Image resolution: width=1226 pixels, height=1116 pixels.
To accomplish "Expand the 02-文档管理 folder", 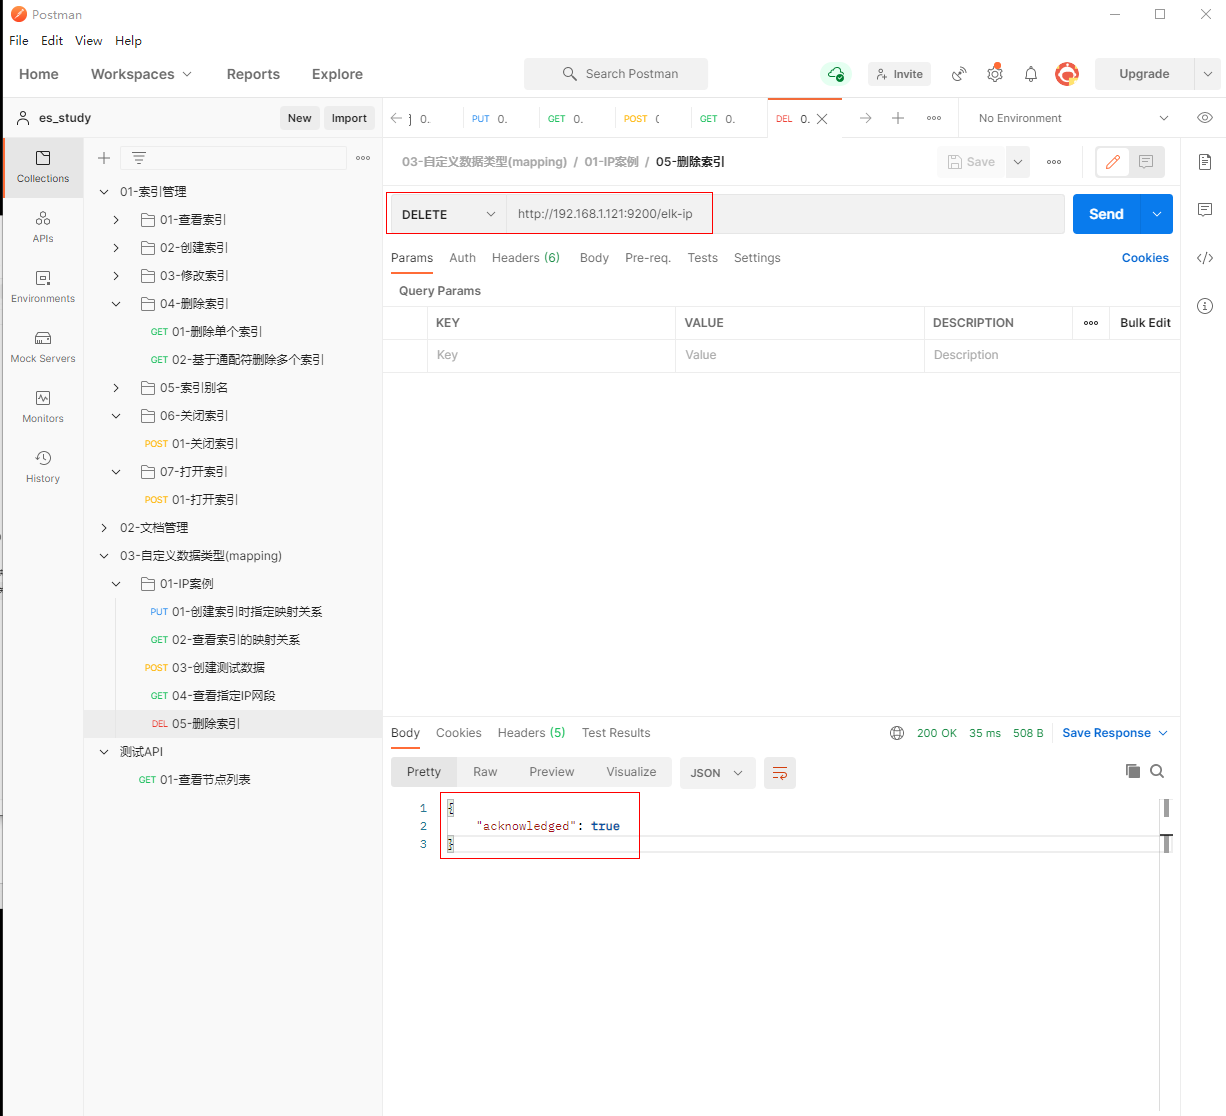I will pyautogui.click(x=104, y=528).
